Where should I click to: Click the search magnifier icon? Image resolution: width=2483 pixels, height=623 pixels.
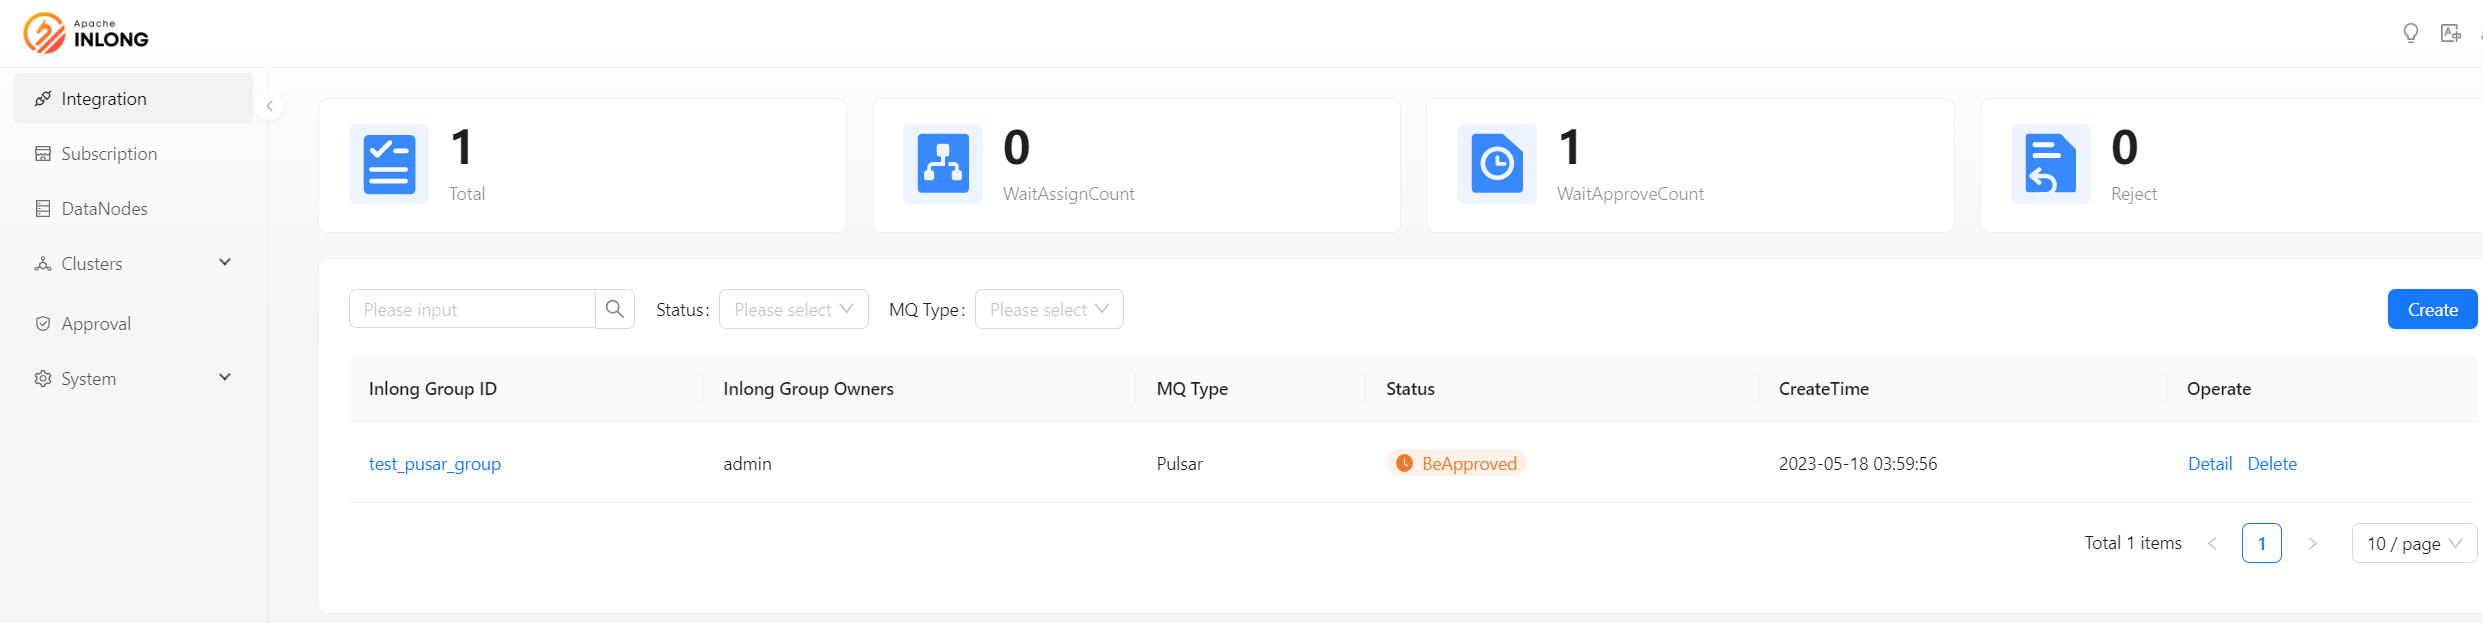coord(615,309)
